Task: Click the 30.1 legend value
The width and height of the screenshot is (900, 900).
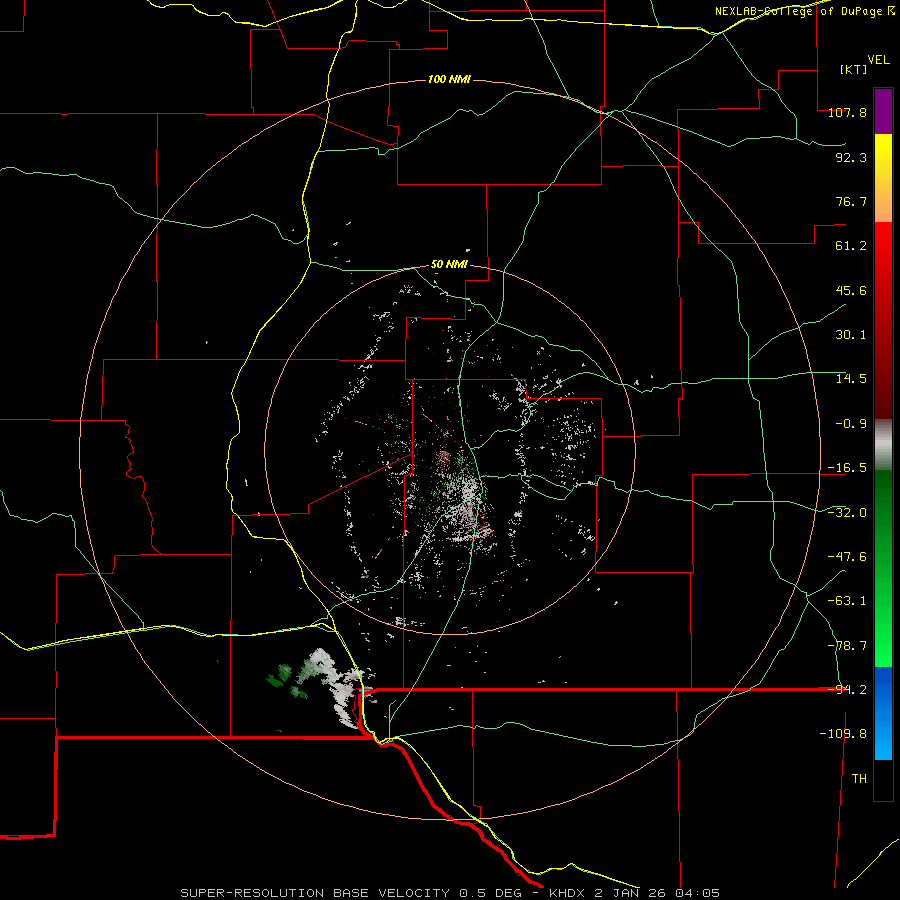Action: tap(851, 335)
